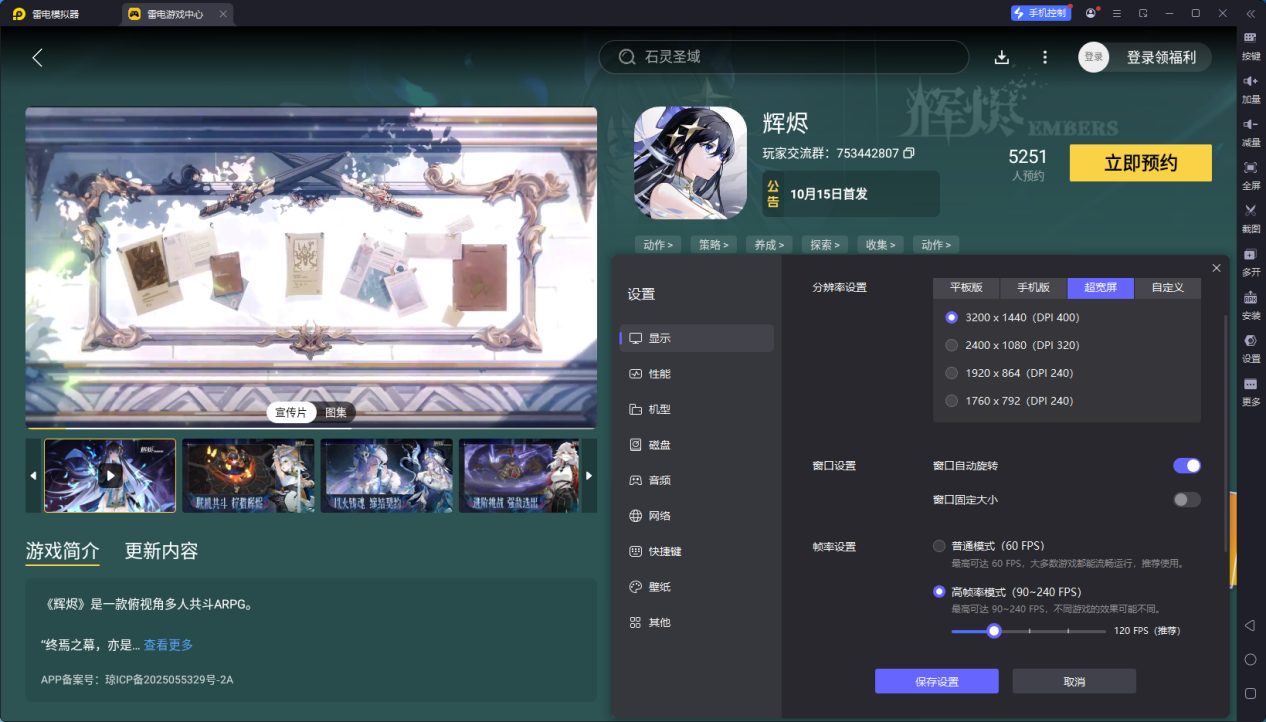Open the user account icon in titlebar
1266x722 pixels.
point(1090,13)
